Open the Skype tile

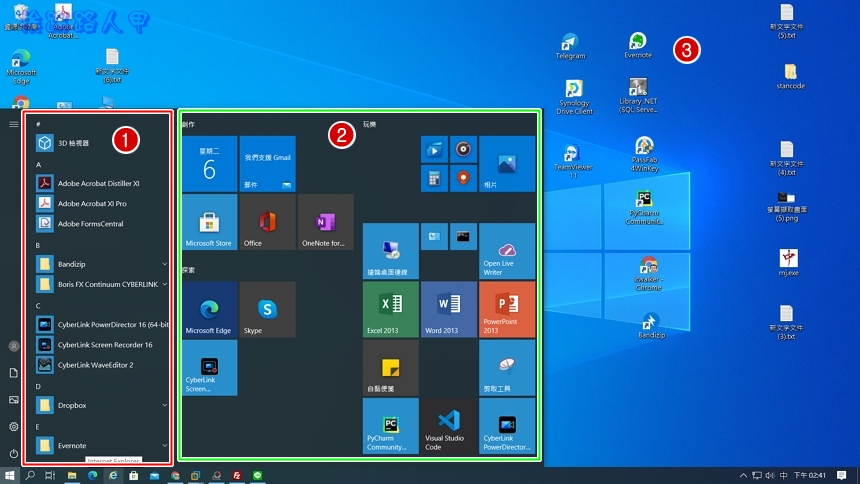click(x=268, y=309)
